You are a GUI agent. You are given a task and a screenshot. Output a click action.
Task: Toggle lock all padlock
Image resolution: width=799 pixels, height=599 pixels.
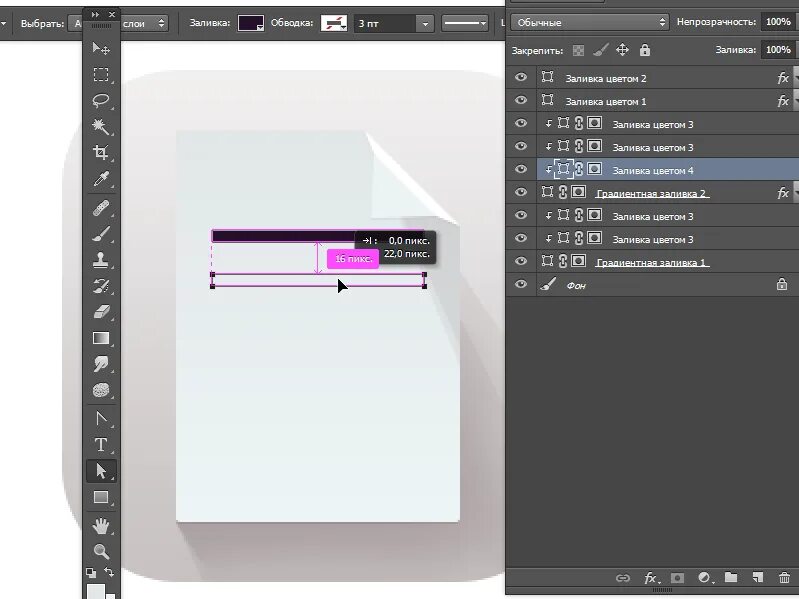(x=645, y=50)
